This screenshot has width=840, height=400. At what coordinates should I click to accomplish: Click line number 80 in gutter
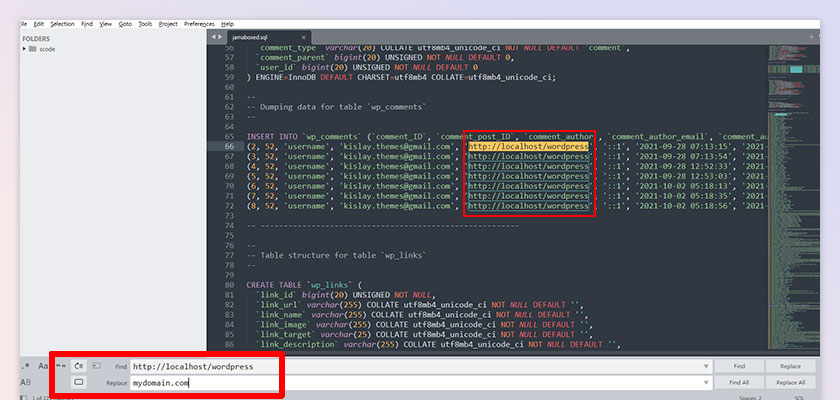click(x=229, y=285)
